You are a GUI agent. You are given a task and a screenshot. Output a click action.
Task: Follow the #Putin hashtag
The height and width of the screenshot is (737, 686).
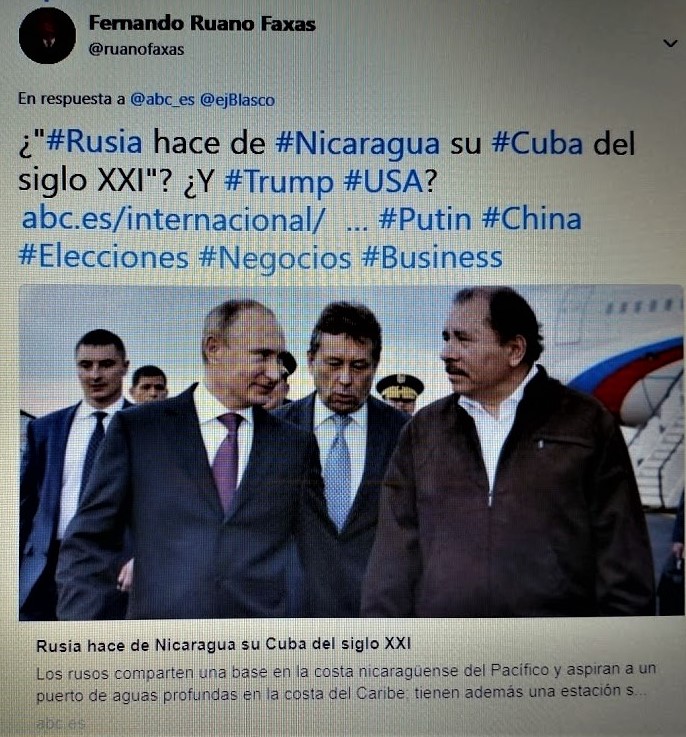425,220
